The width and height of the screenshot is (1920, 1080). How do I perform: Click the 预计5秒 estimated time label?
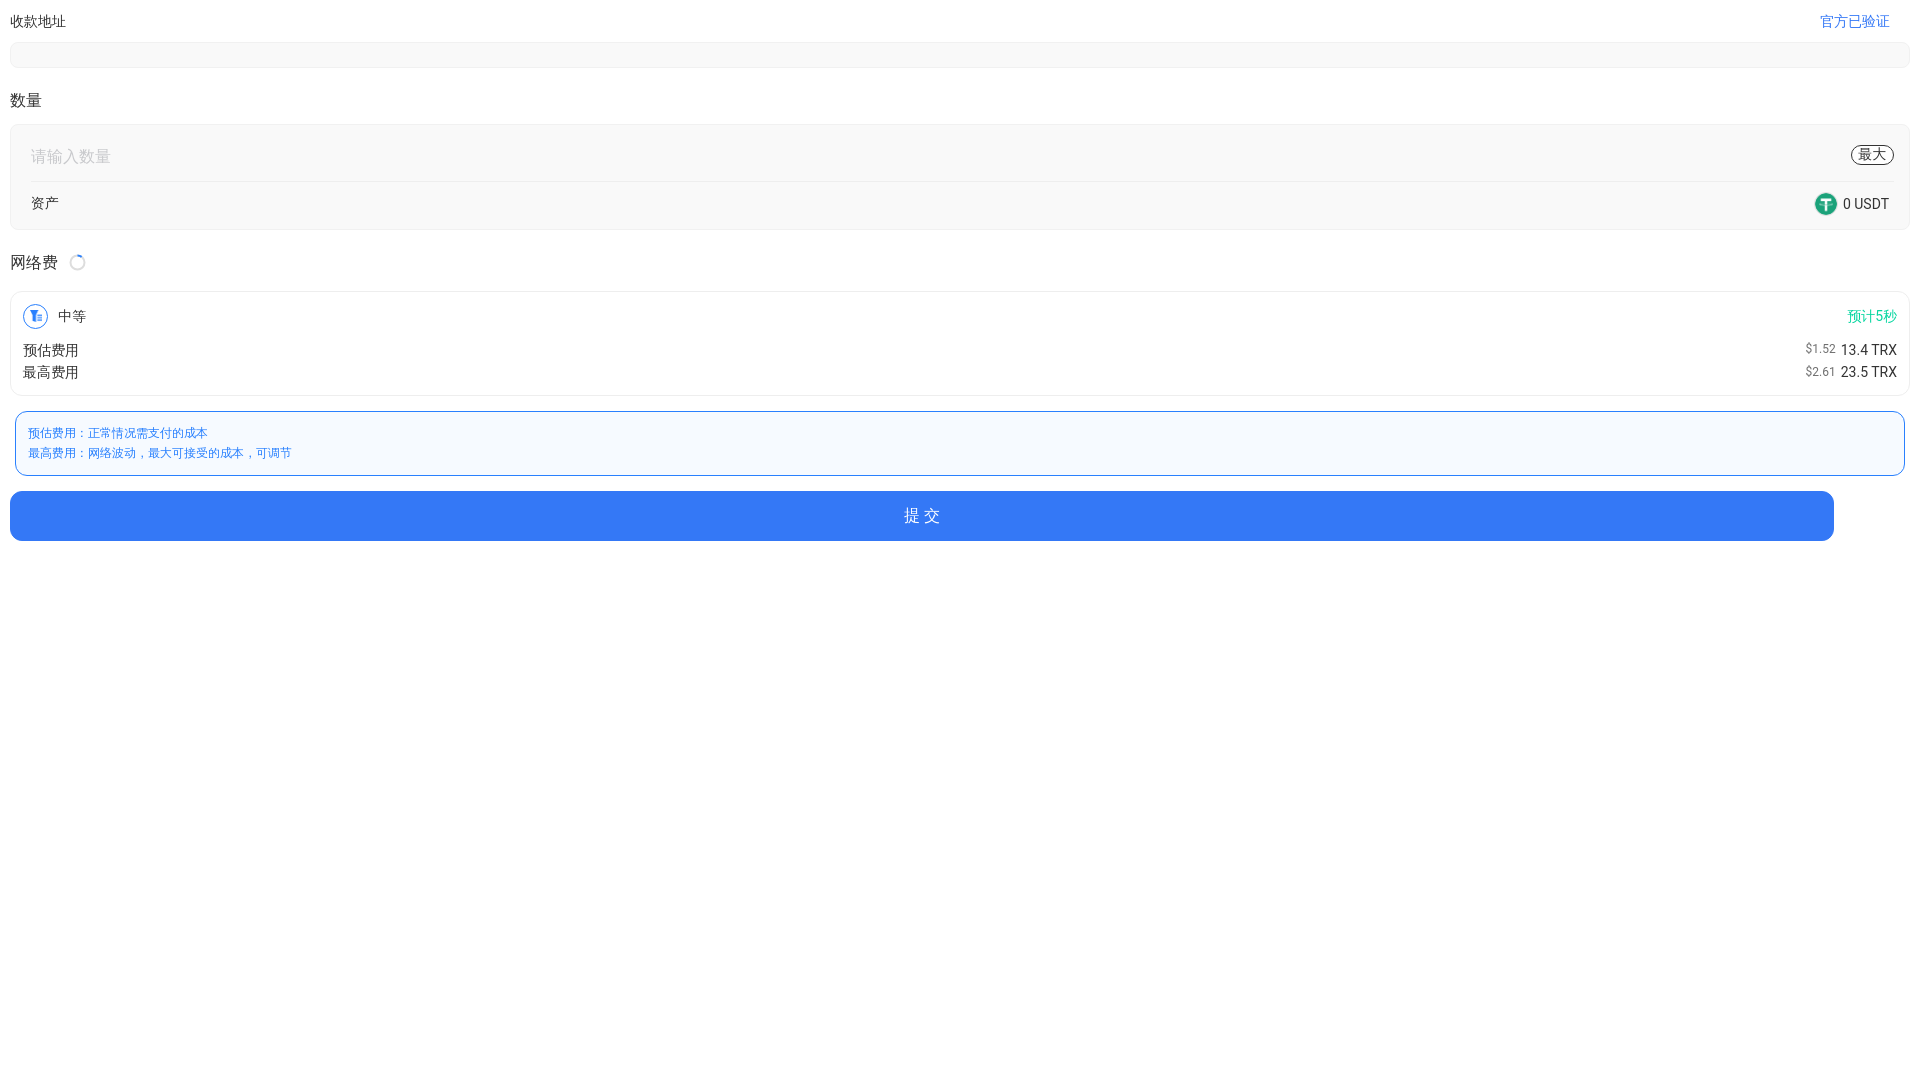pyautogui.click(x=1872, y=316)
